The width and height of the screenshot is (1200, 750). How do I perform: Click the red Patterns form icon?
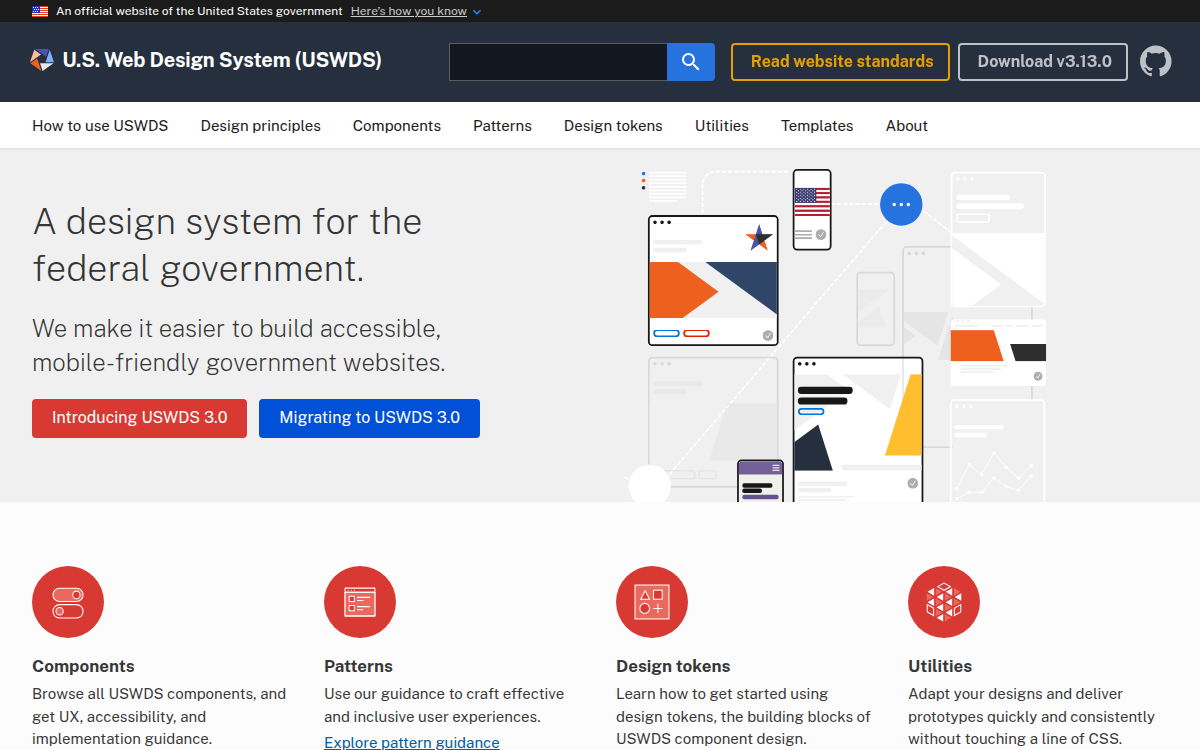click(360, 602)
